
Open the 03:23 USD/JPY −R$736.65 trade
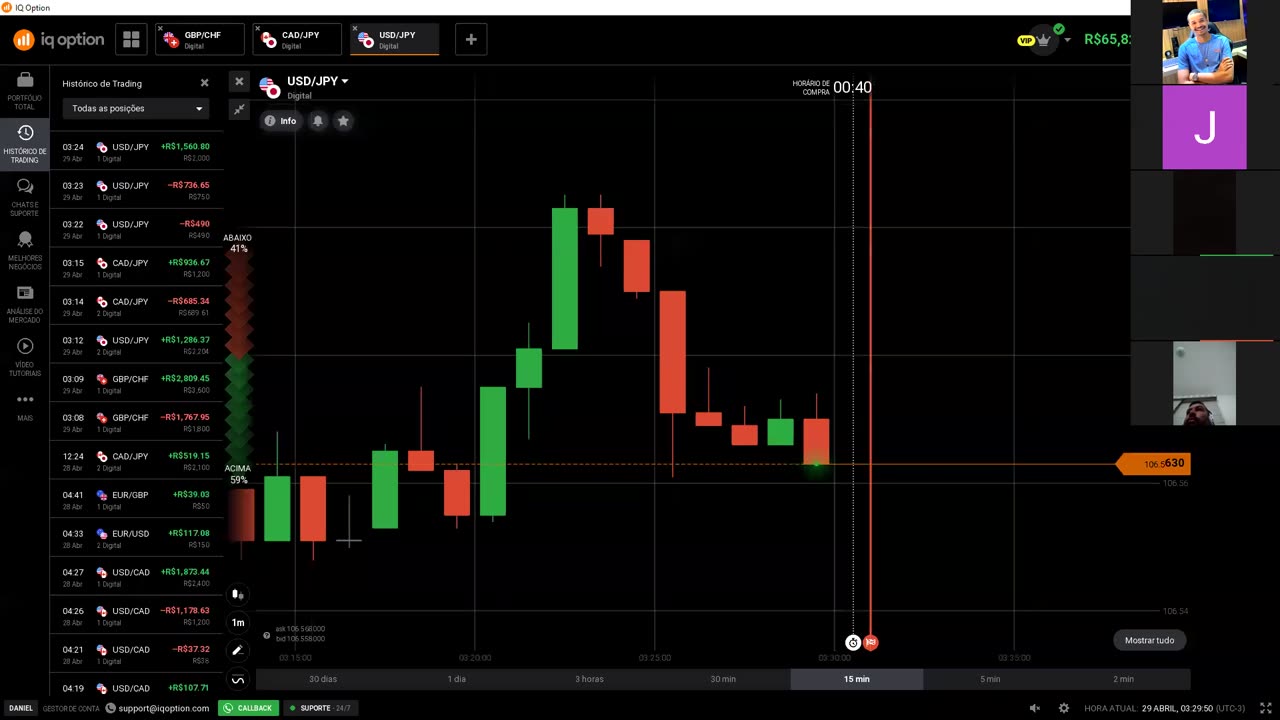pyautogui.click(x=136, y=191)
